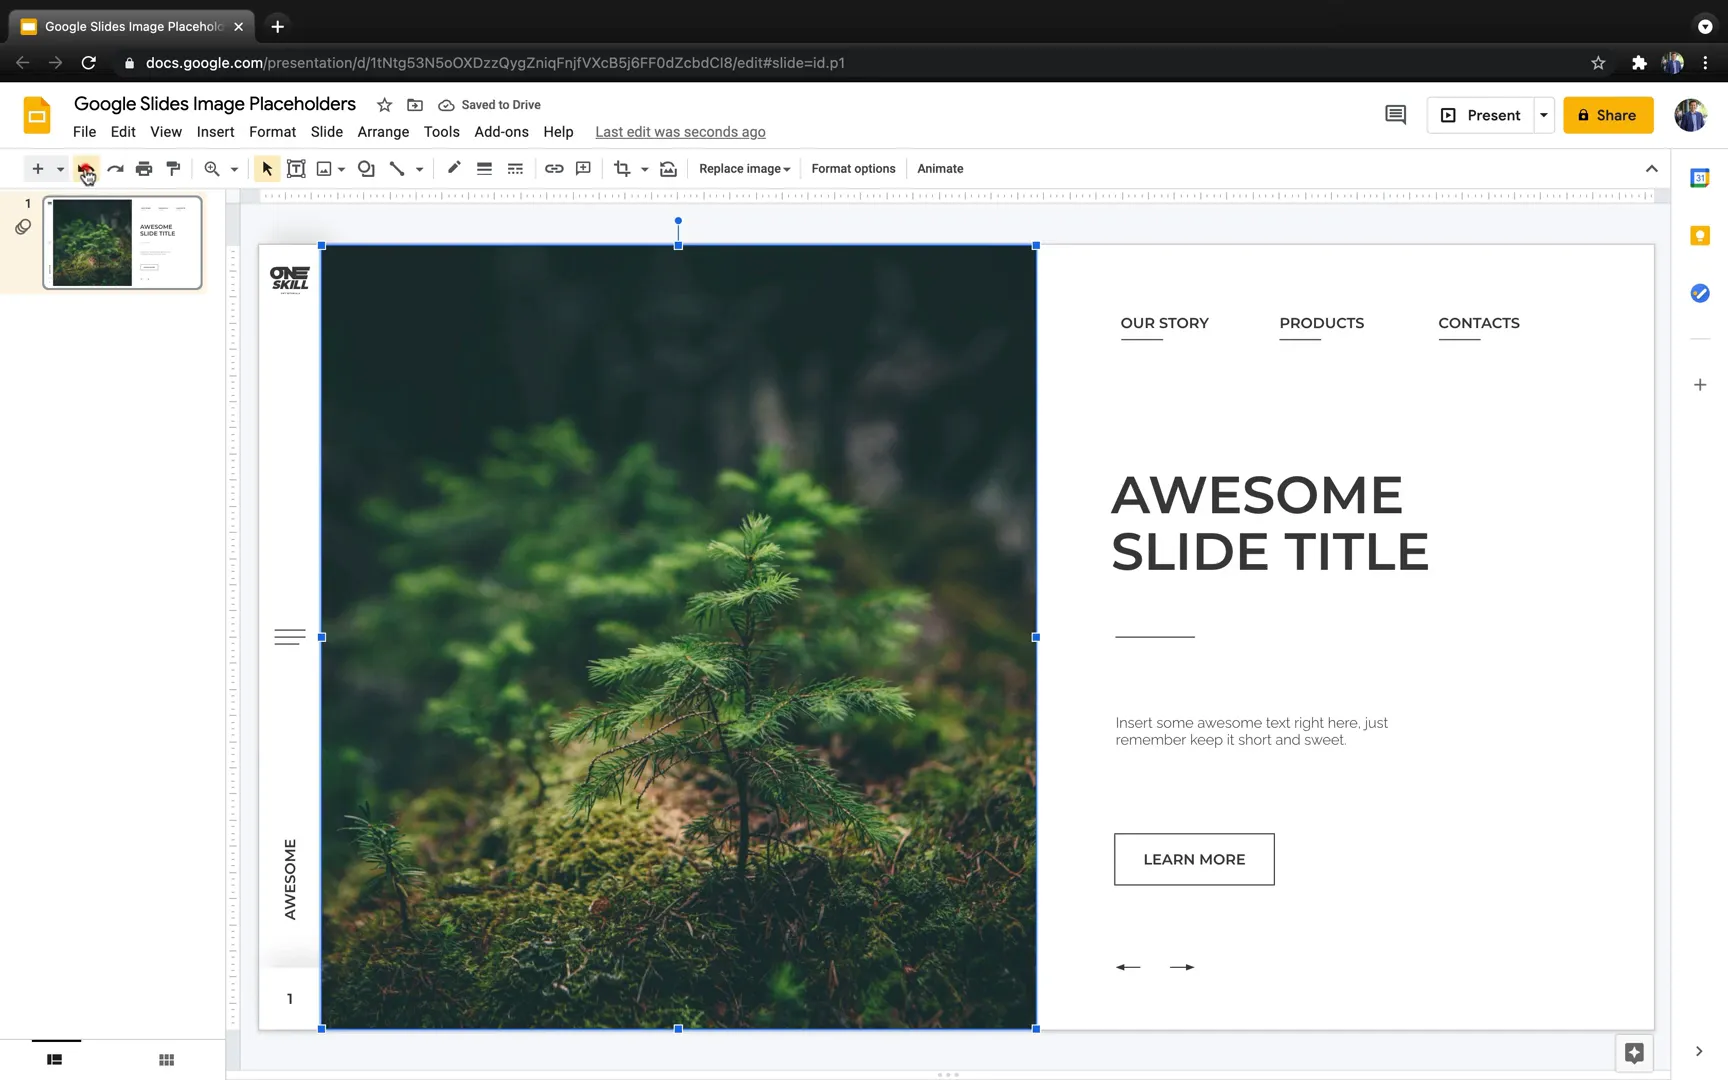Image resolution: width=1728 pixels, height=1080 pixels.
Task: Hide the side panel with the chevron
Action: (1699, 1051)
